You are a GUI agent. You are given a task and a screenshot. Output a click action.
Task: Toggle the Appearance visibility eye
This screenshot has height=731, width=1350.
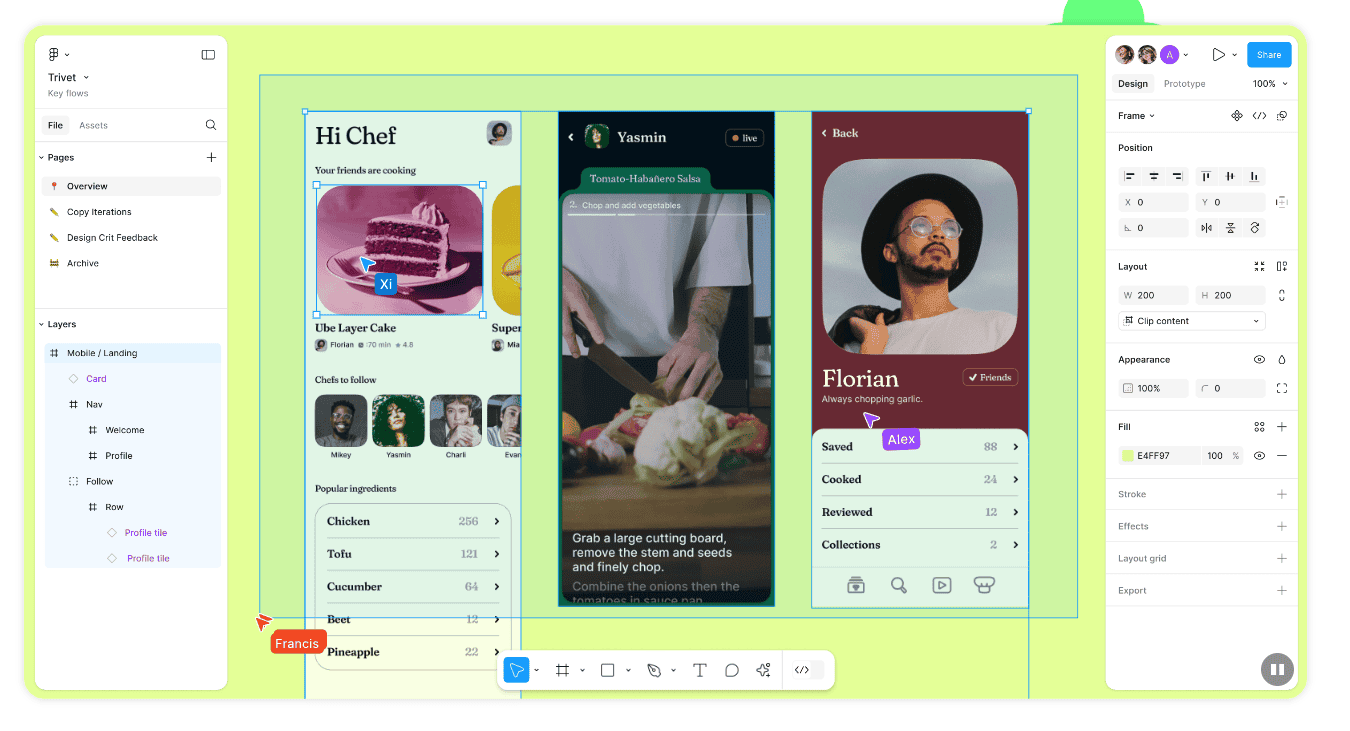coord(1259,359)
